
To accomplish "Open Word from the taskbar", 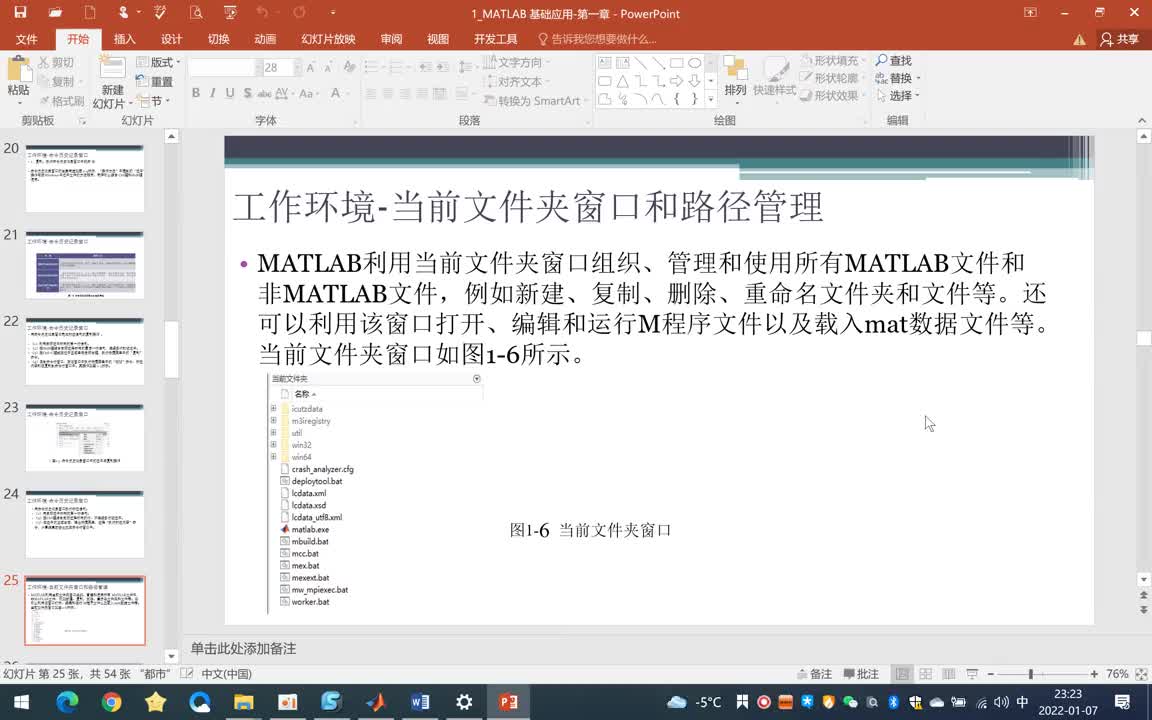I will (x=420, y=702).
